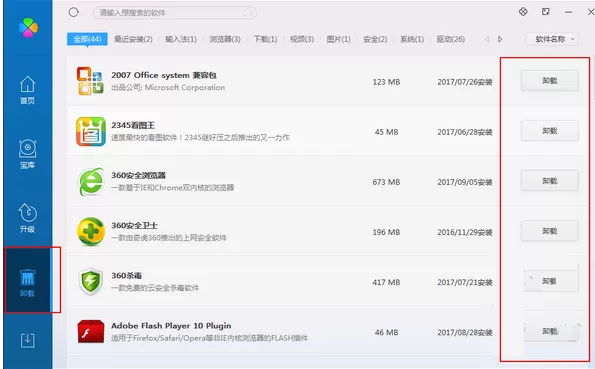The width and height of the screenshot is (595, 369).
Task: Click the refresh icon beside search box
Action: point(74,13)
